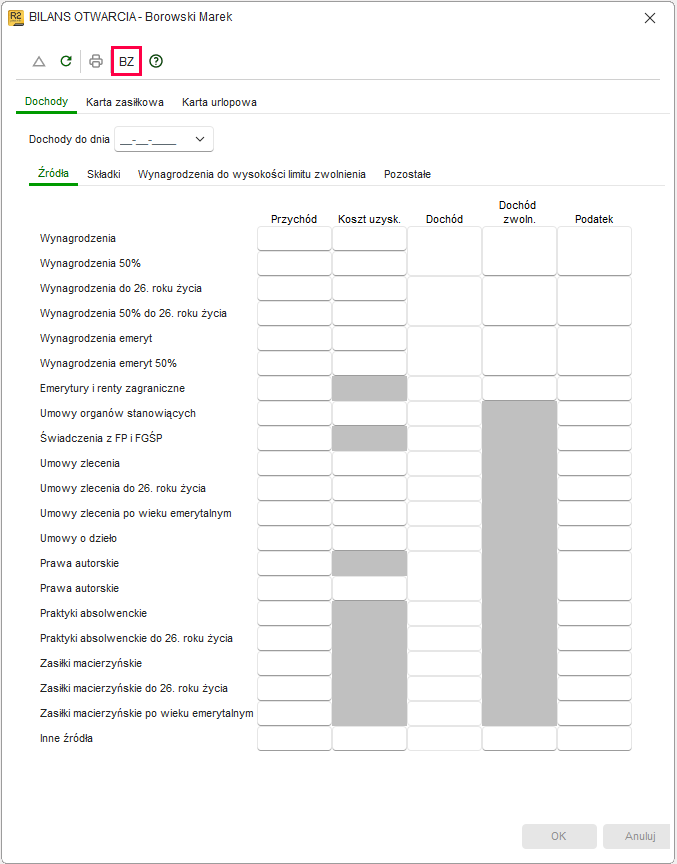The height and width of the screenshot is (864, 677).
Task: Expand the Dochody do dnia date dropdown
Action: click(x=200, y=139)
